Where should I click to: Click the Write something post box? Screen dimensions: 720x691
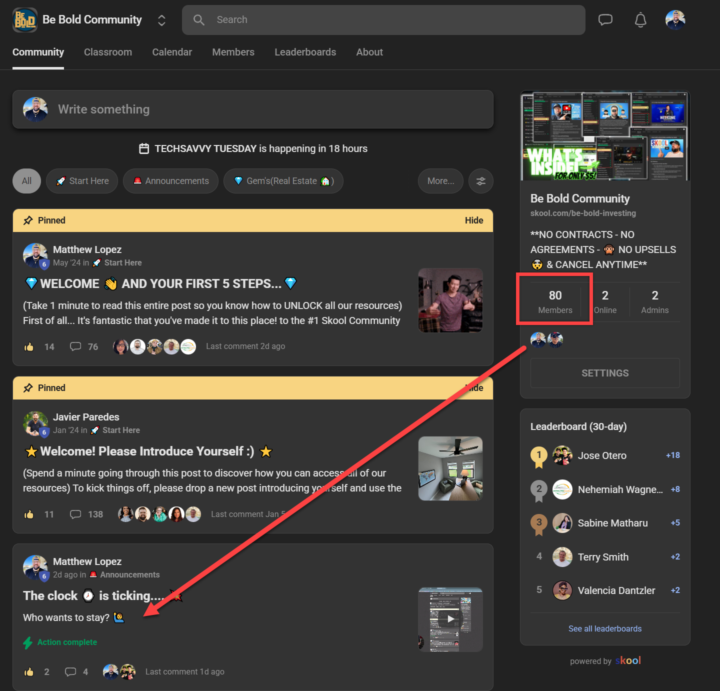click(253, 109)
